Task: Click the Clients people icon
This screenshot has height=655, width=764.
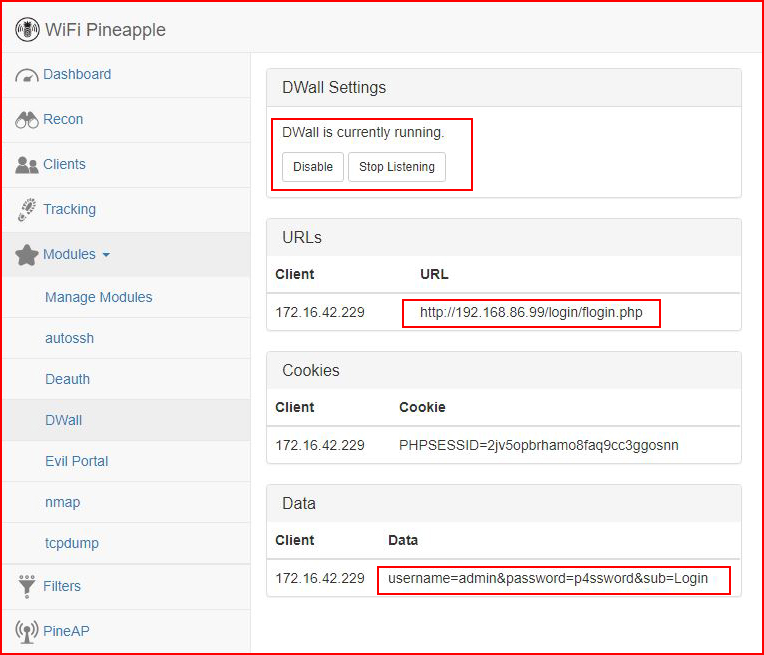Action: (x=26, y=165)
